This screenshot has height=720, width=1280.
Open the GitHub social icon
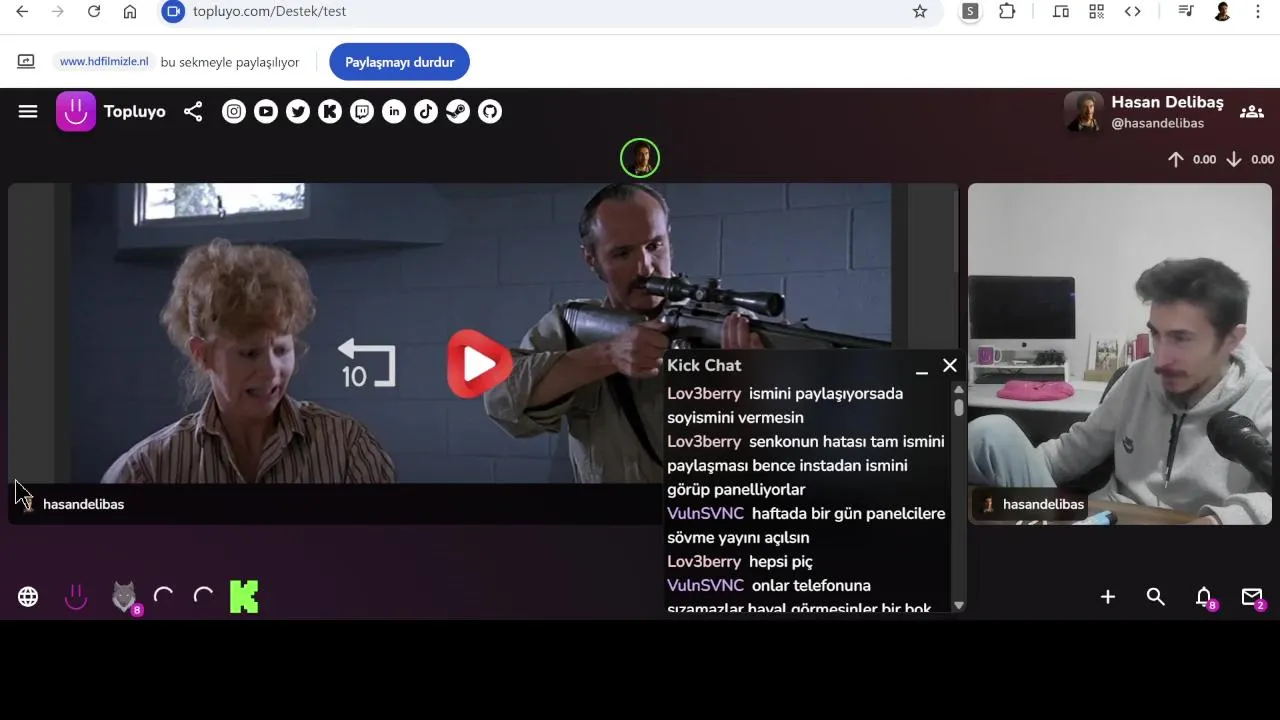pyautogui.click(x=490, y=112)
